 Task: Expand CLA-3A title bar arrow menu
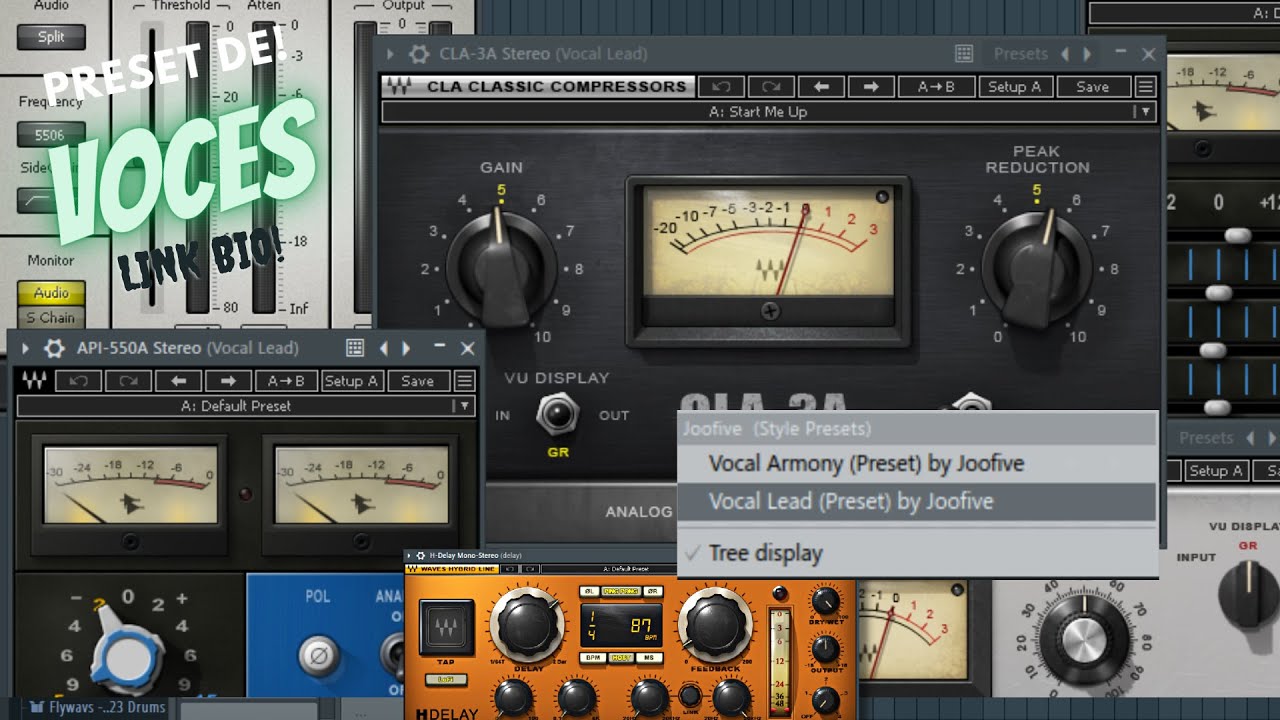[390, 54]
